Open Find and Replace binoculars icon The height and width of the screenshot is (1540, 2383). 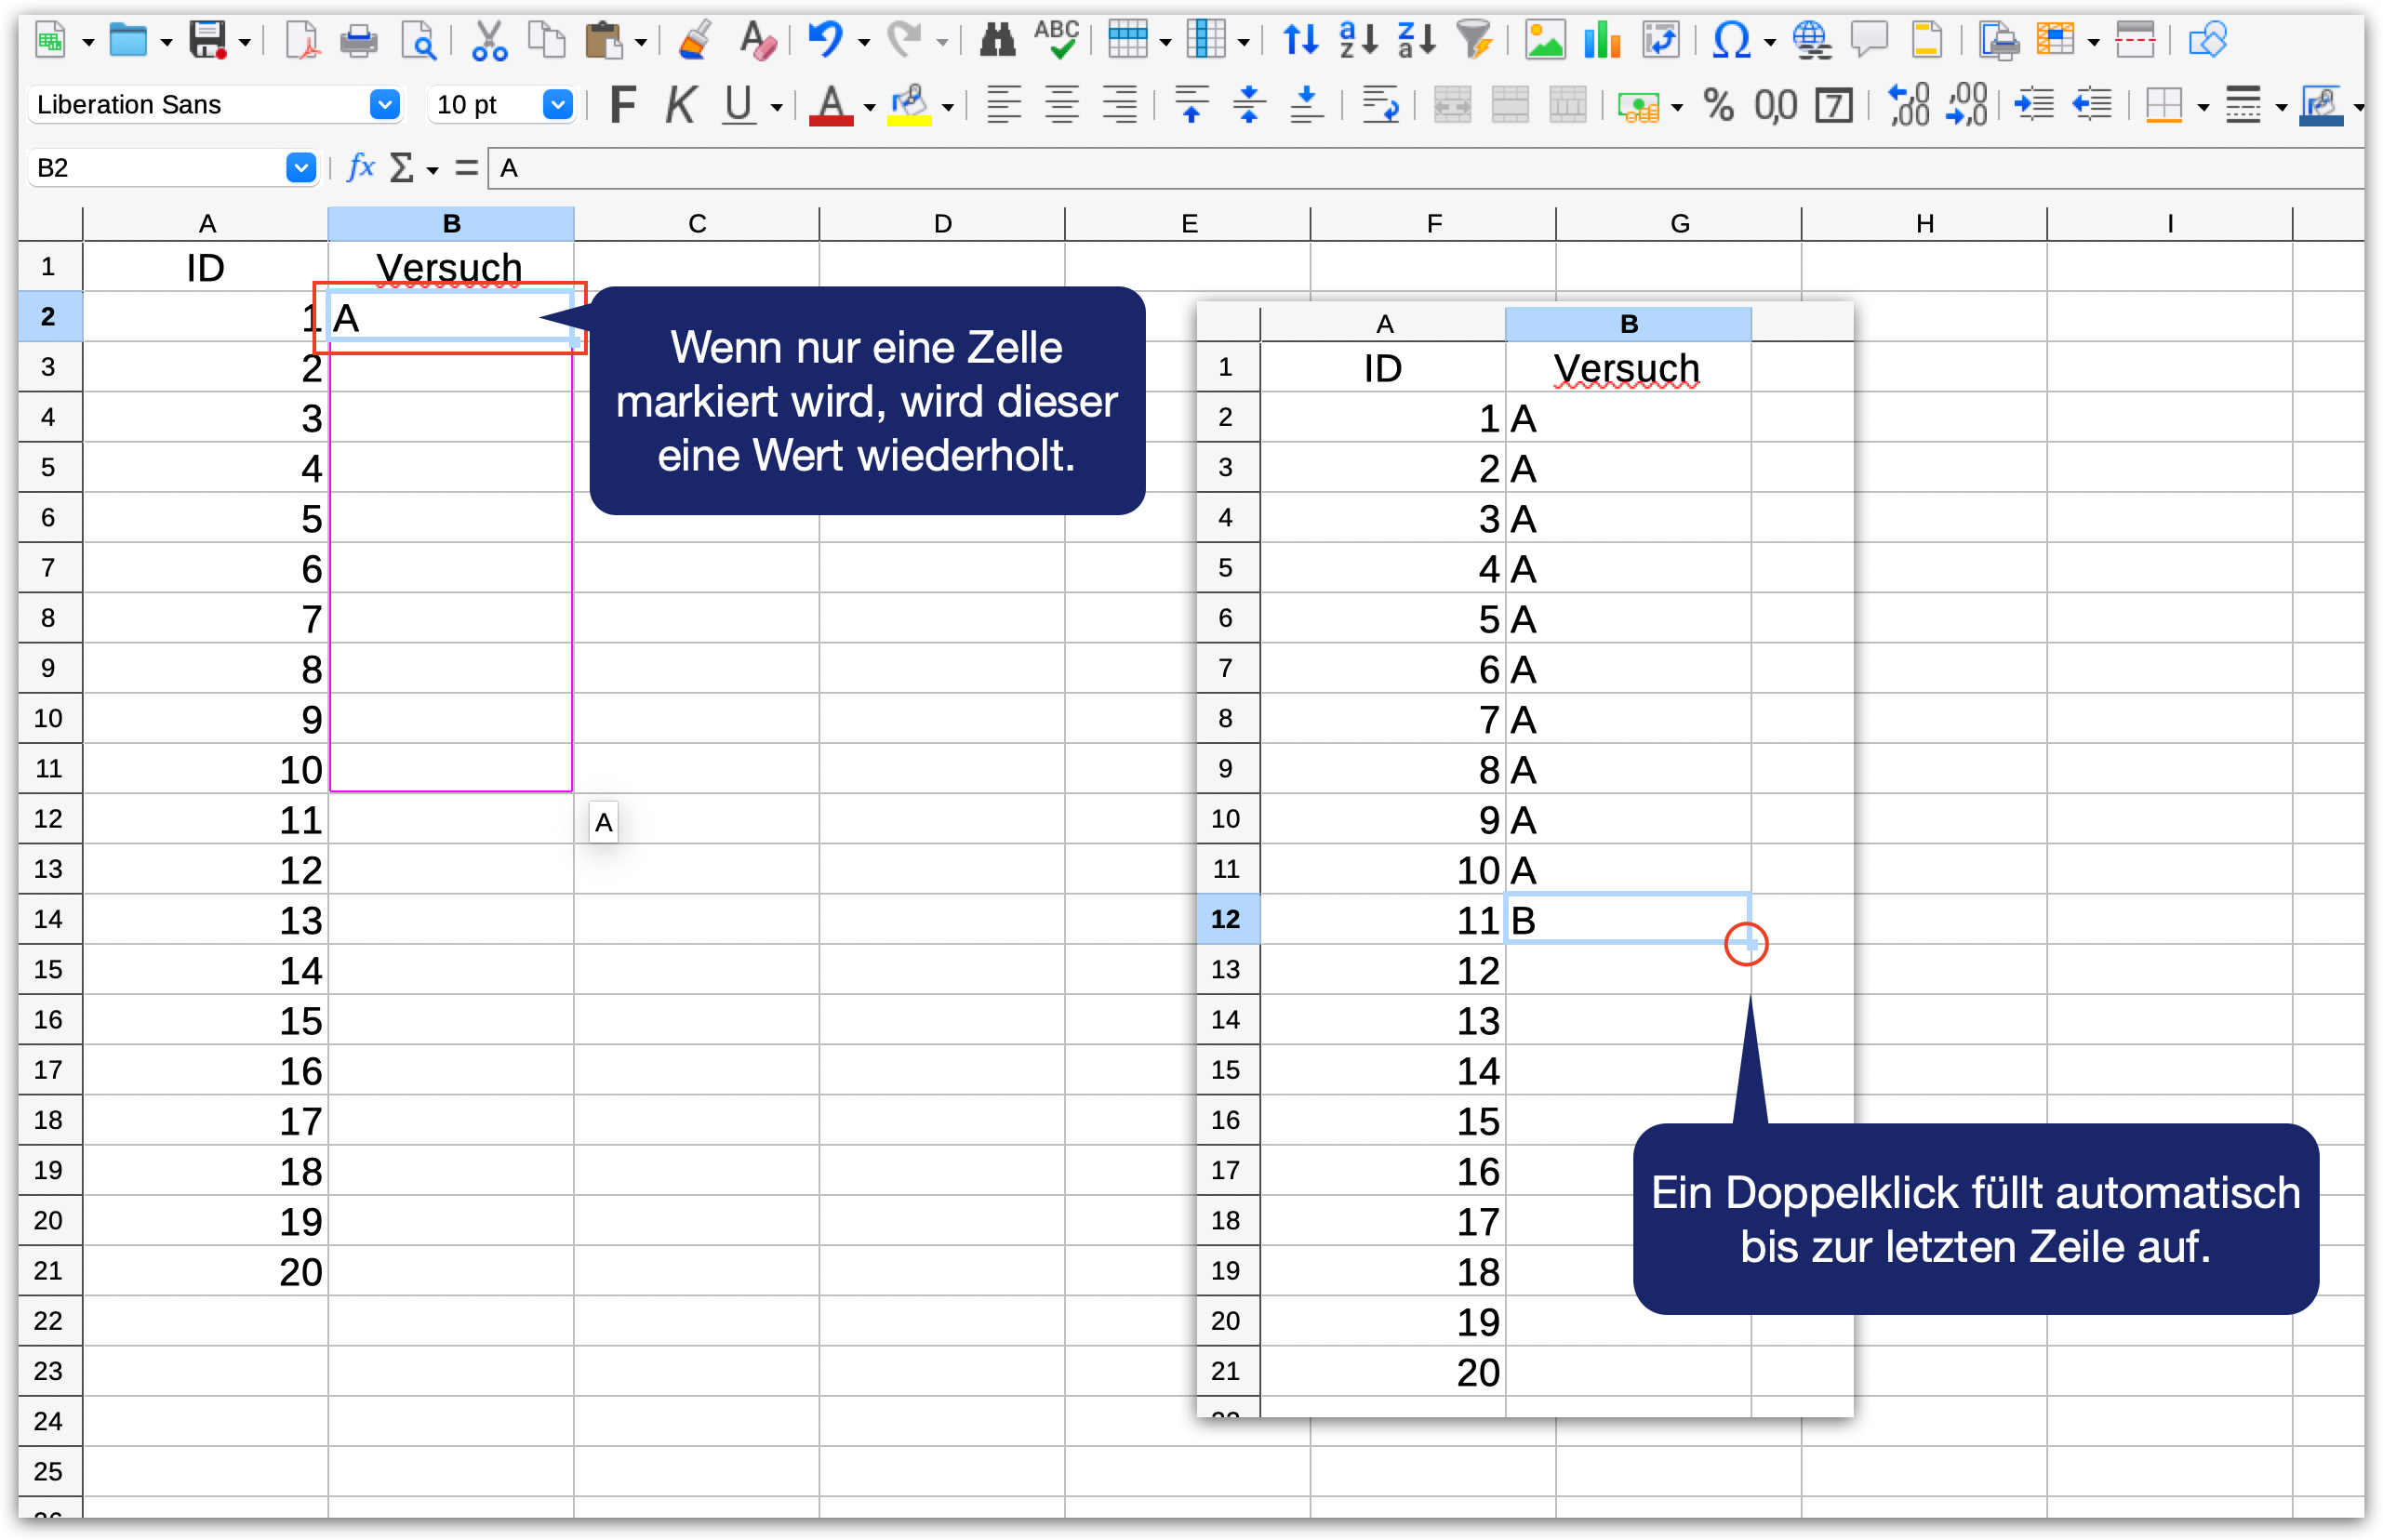(997, 41)
